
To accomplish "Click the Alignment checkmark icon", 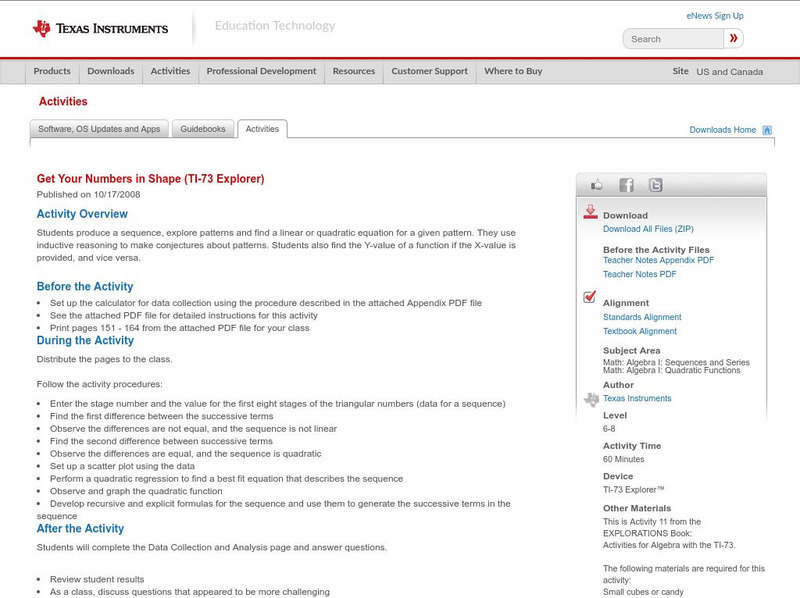I will click(589, 296).
